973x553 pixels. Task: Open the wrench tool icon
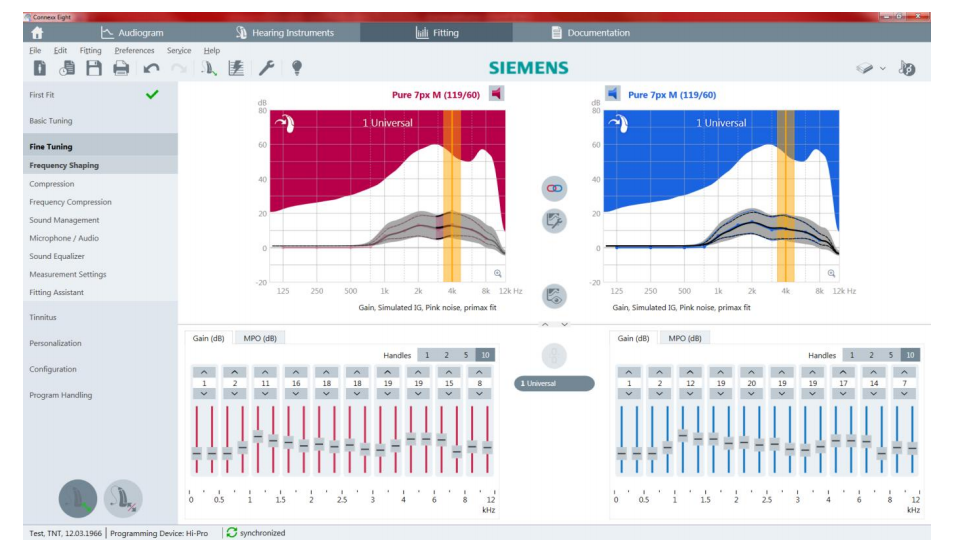(266, 68)
